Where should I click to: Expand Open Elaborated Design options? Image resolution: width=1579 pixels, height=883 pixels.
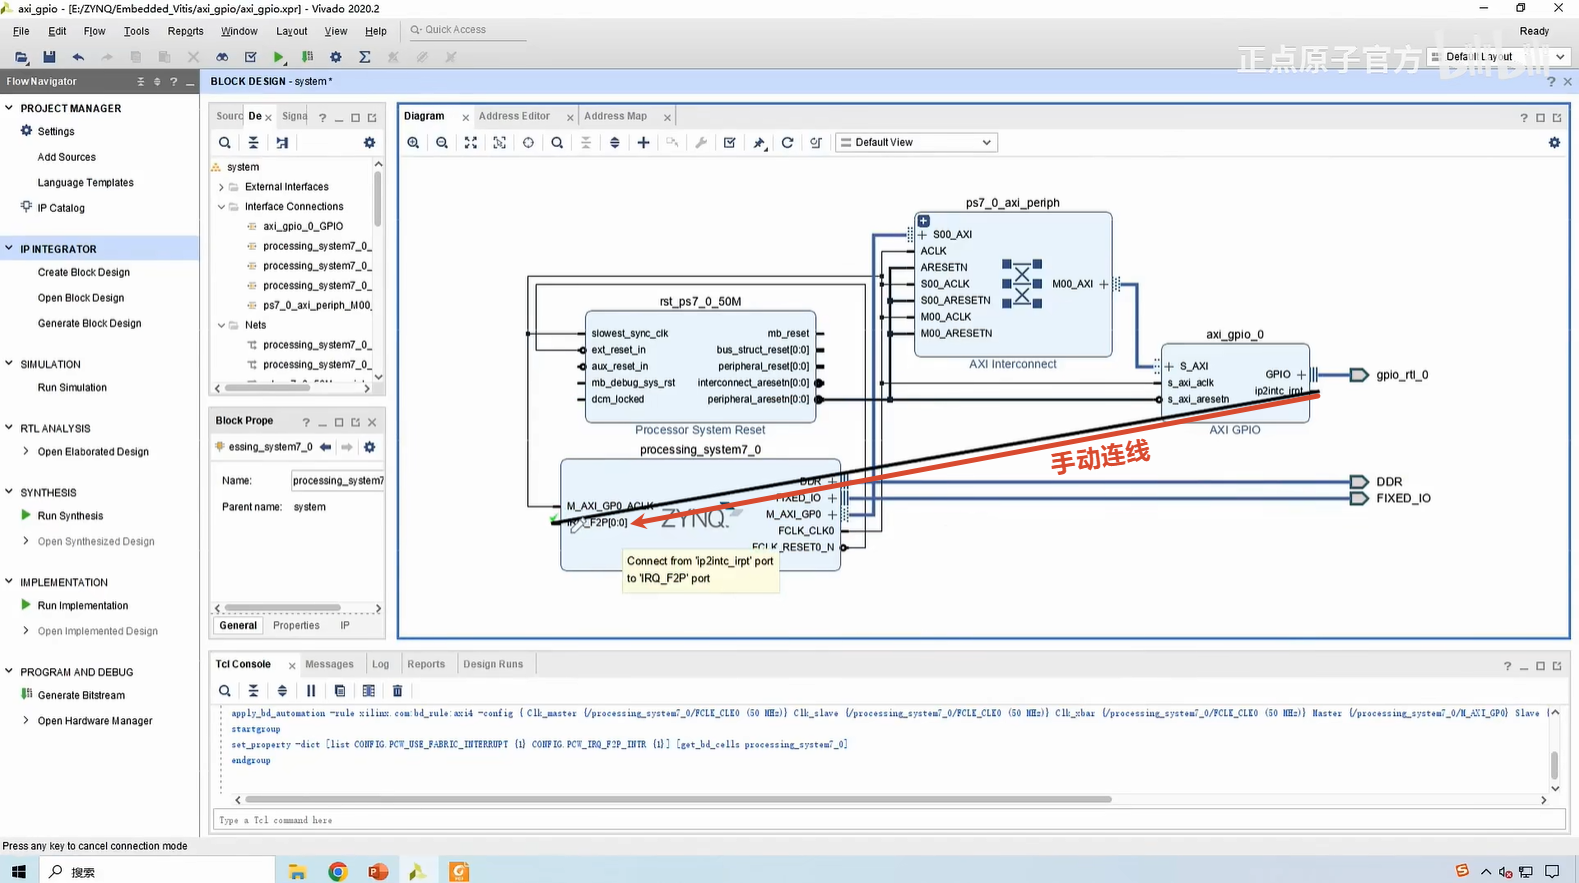[26, 451]
